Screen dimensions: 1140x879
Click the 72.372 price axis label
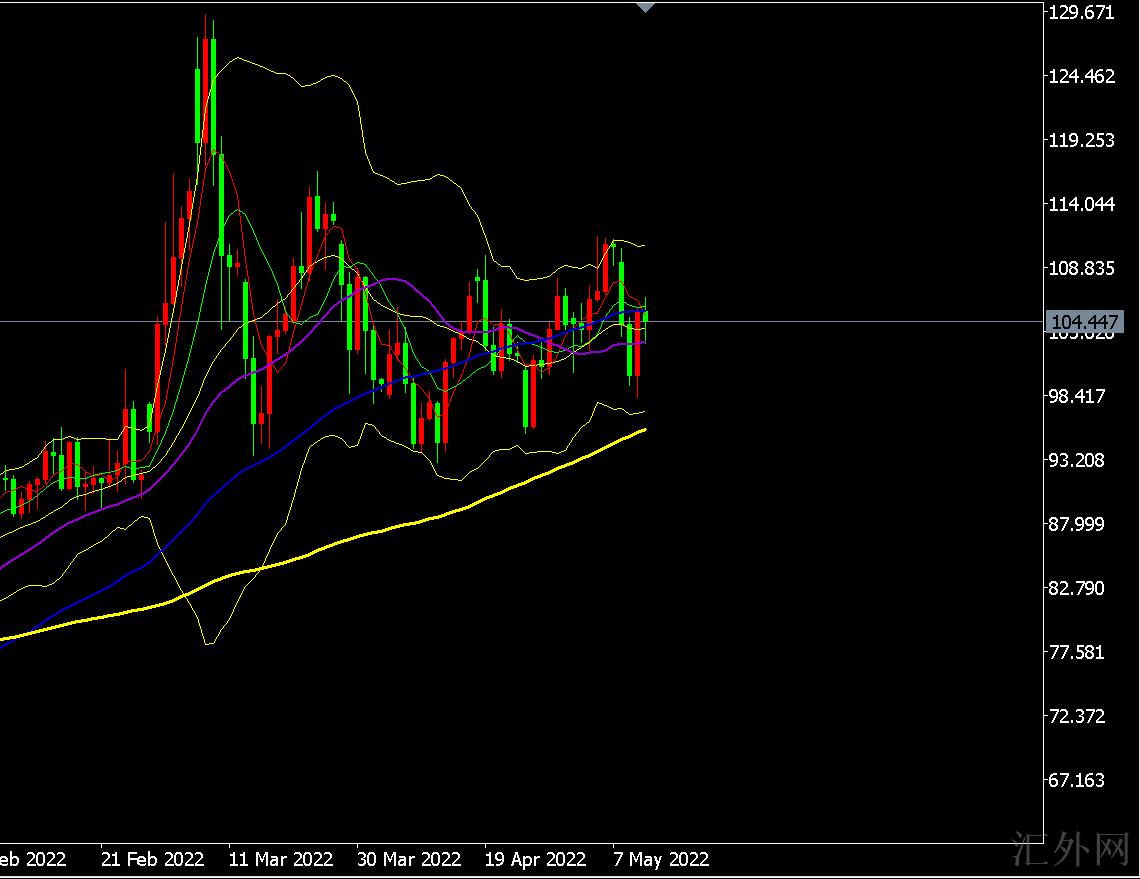[1078, 716]
